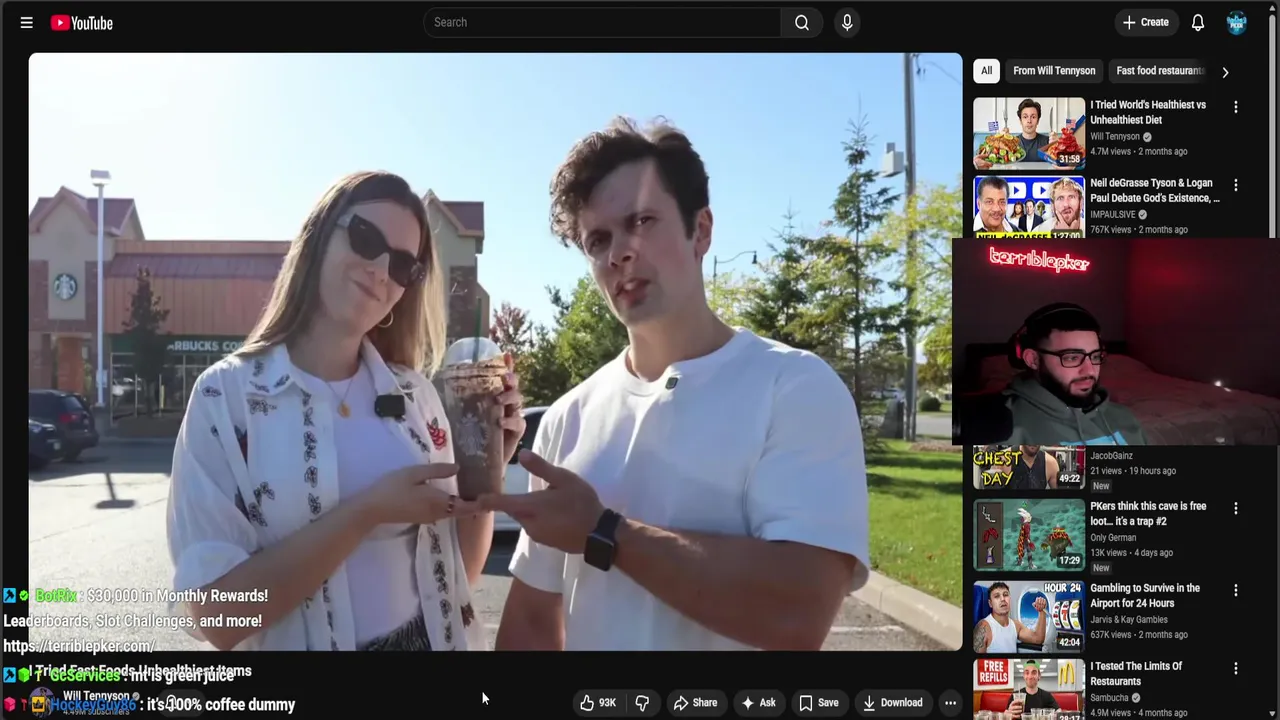Open title 'I Tested The Limits Of Restaurants'
Viewport: 1280px width, 720px height.
click(x=1136, y=674)
